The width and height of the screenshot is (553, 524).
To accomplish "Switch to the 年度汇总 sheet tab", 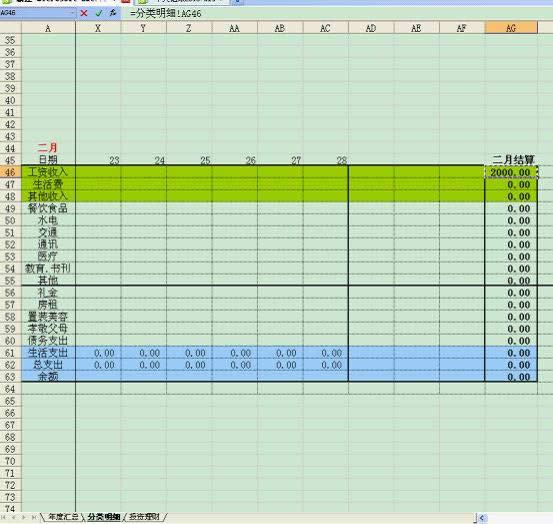I will coord(63,517).
